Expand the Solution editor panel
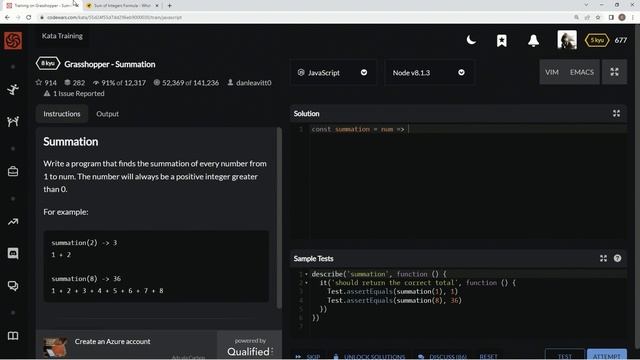The image size is (640, 360). coord(616,113)
